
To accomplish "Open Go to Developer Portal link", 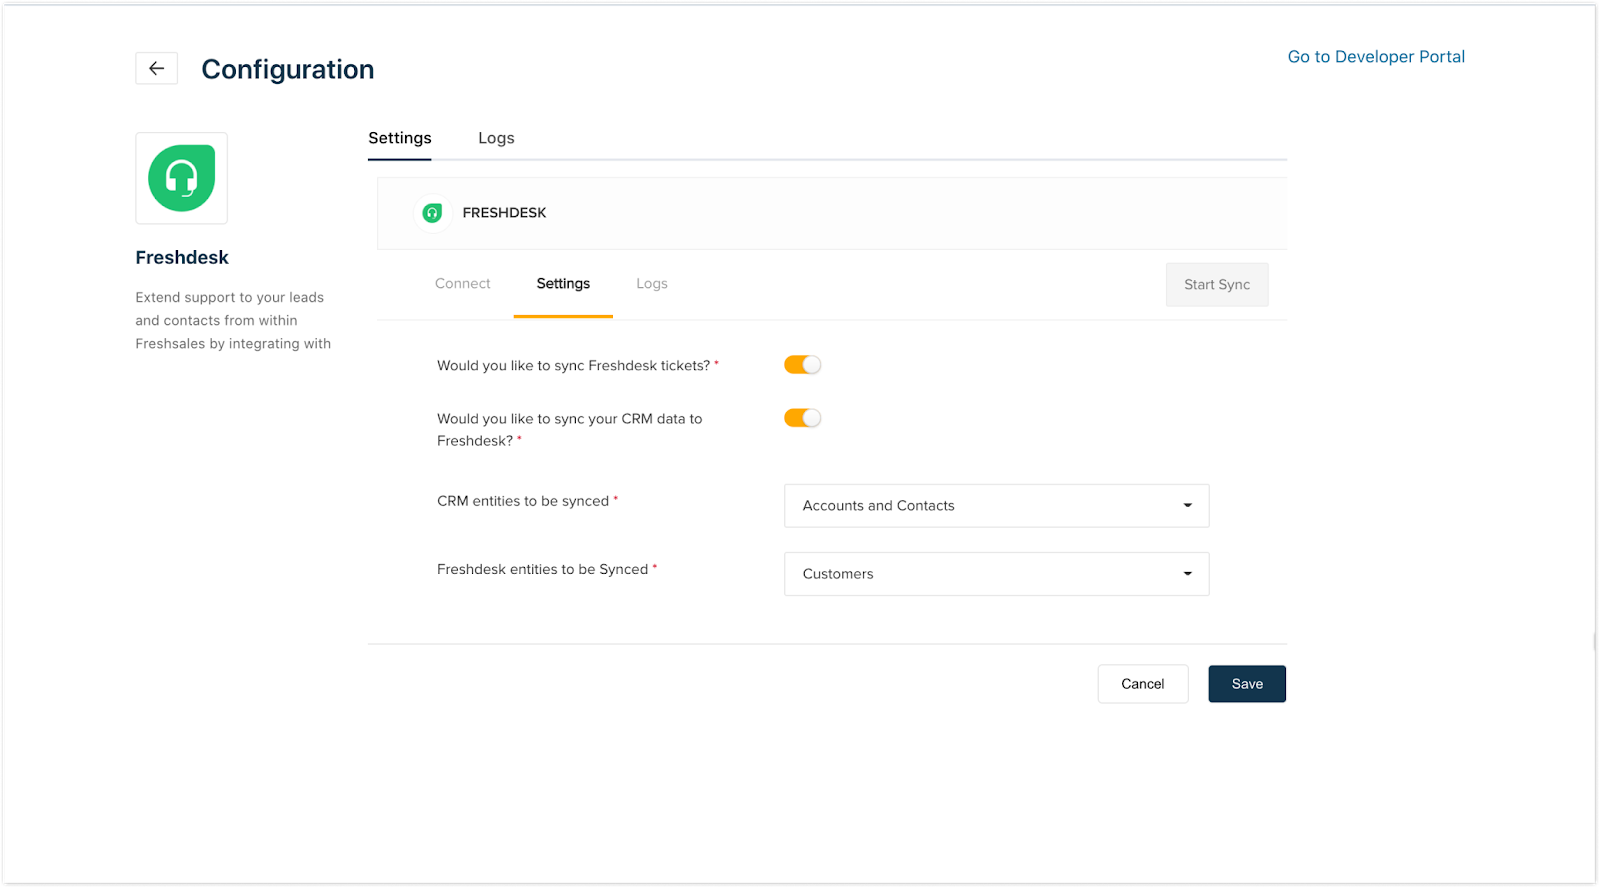I will click(1376, 57).
